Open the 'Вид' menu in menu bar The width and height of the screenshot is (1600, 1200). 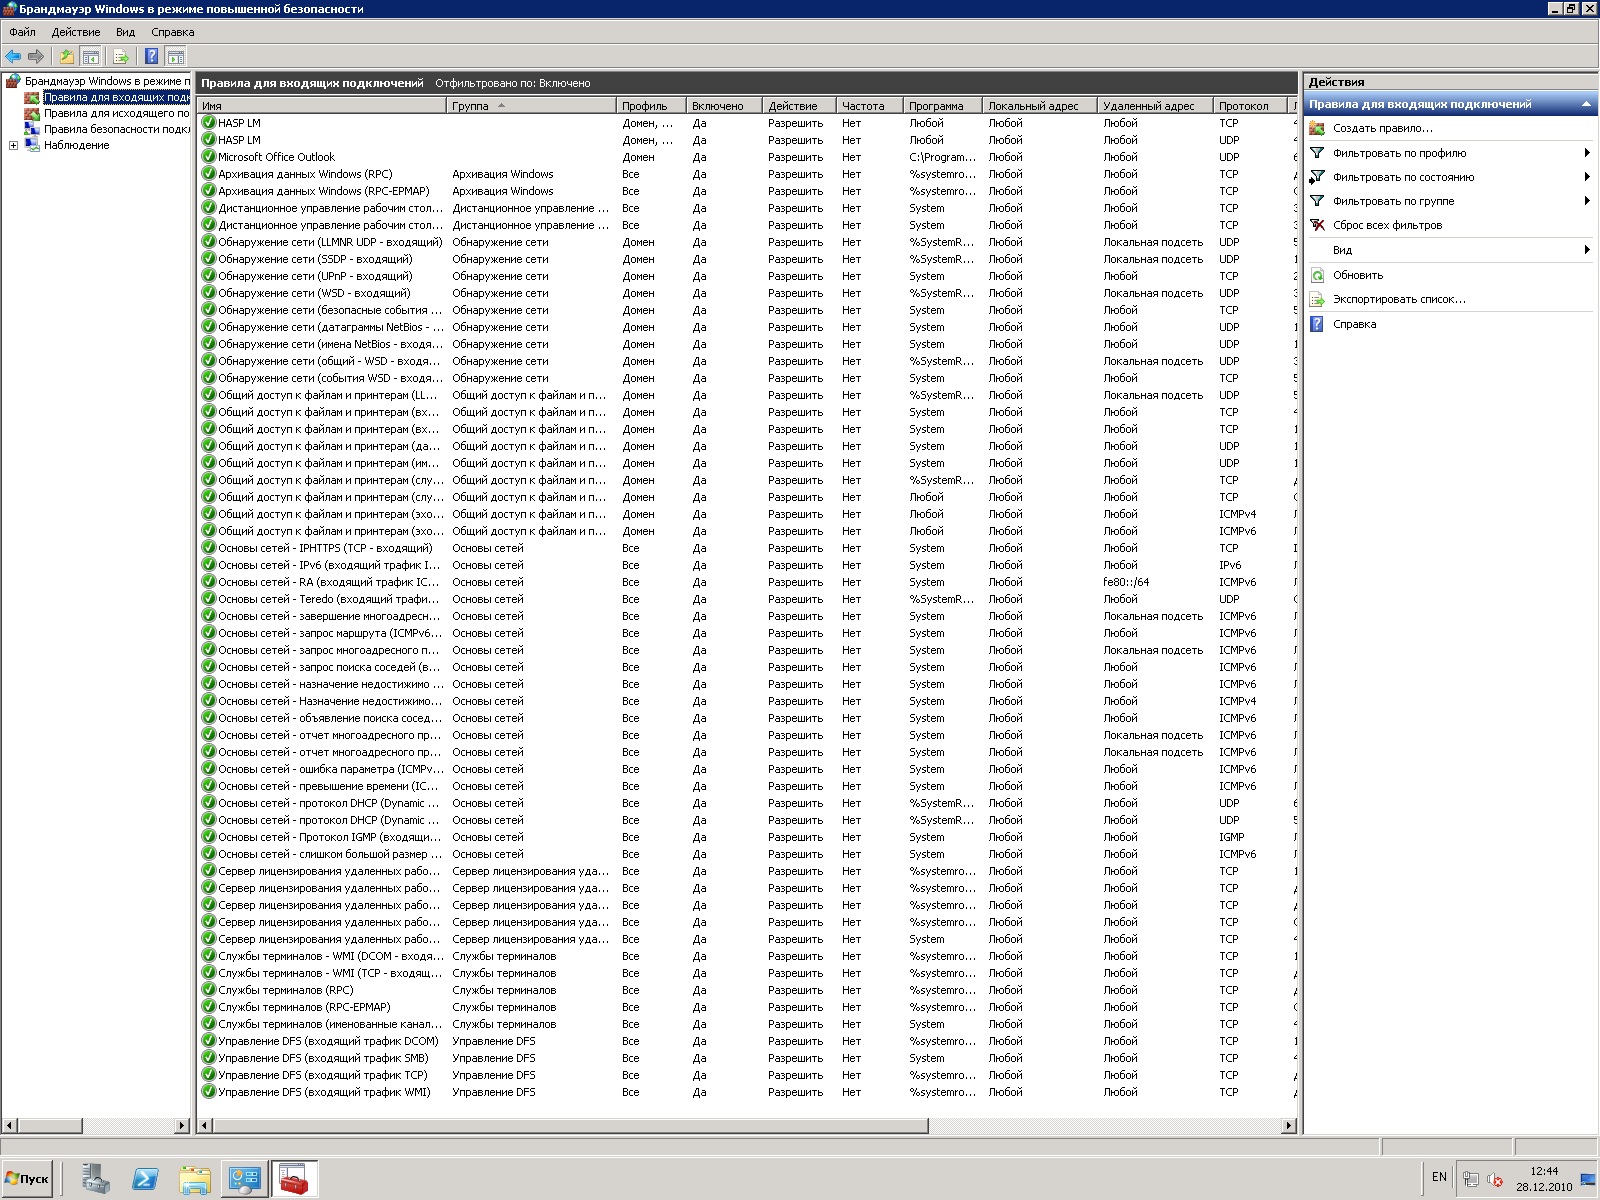point(125,32)
